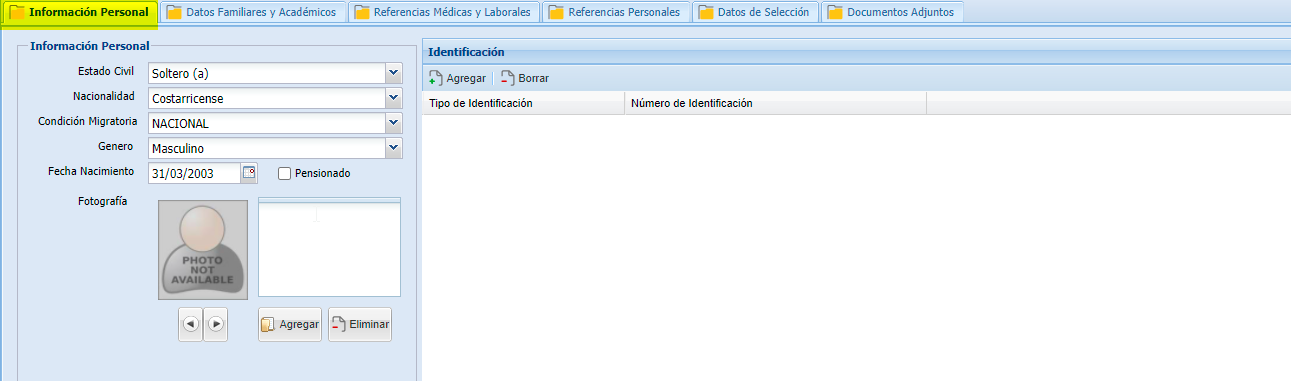Click the Fecha Nacimiento date field
Screen dimensions: 1291x381
tap(195, 173)
